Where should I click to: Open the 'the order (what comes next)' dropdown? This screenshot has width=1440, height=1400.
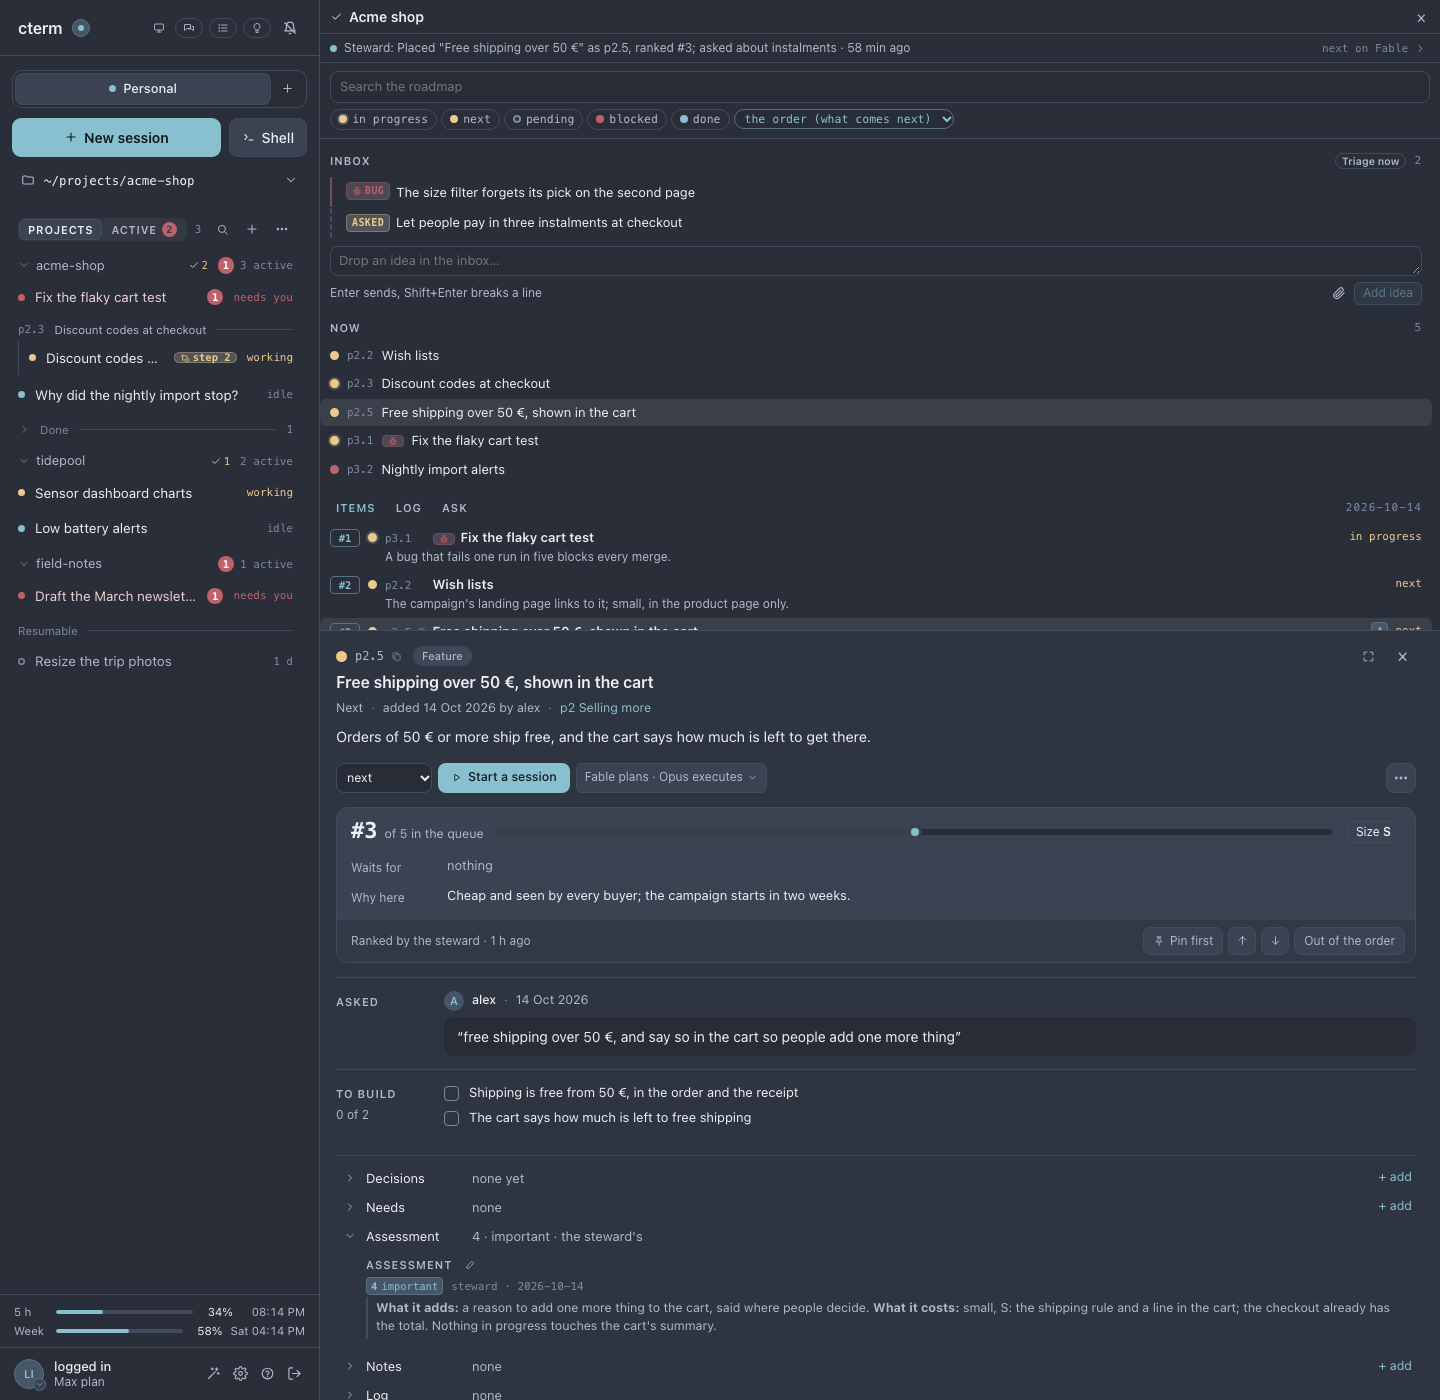point(844,119)
